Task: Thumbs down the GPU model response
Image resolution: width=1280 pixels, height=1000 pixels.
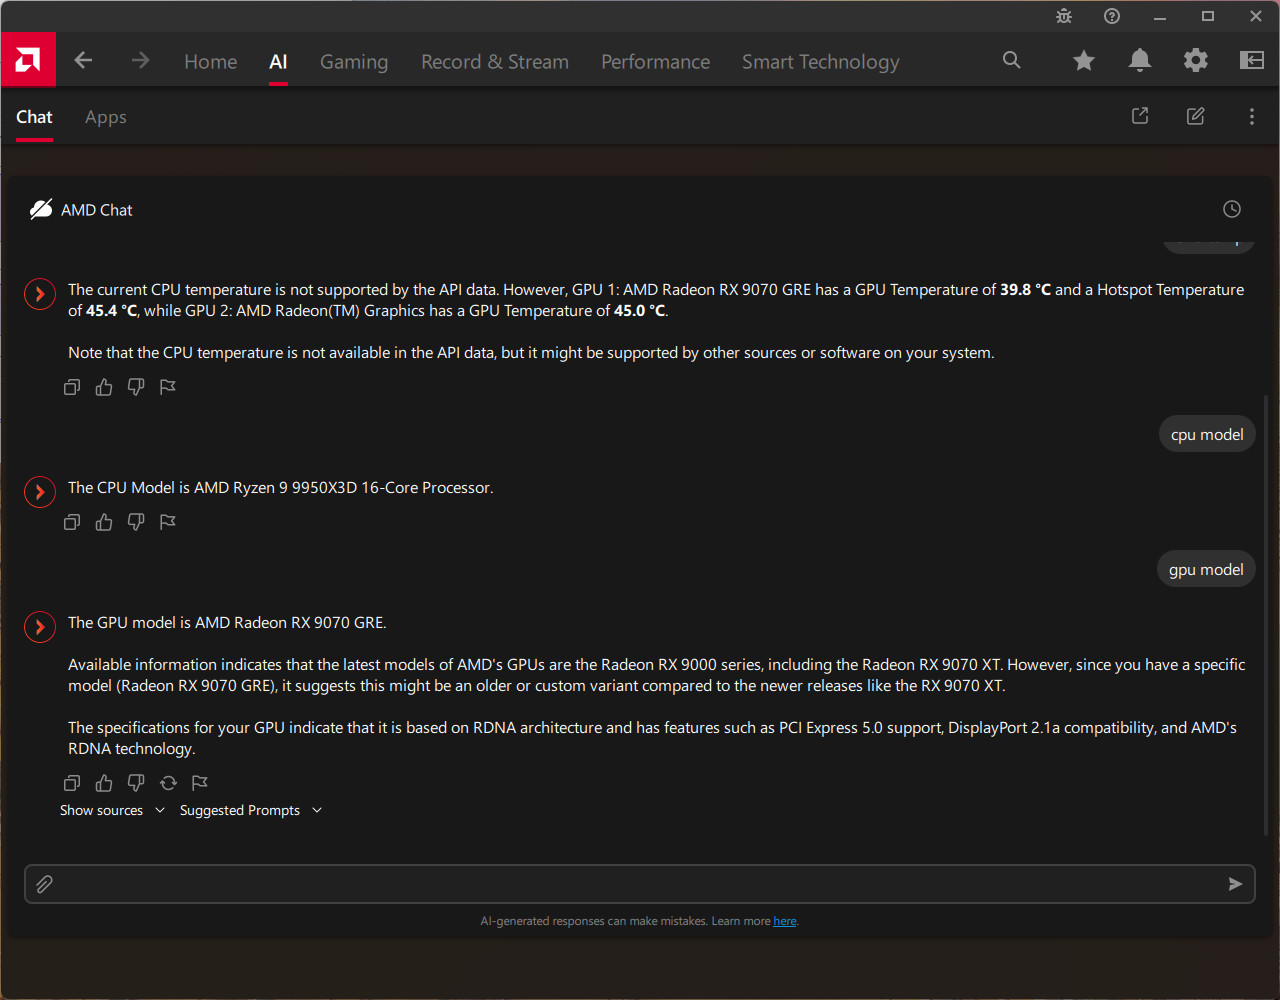Action: coord(136,783)
